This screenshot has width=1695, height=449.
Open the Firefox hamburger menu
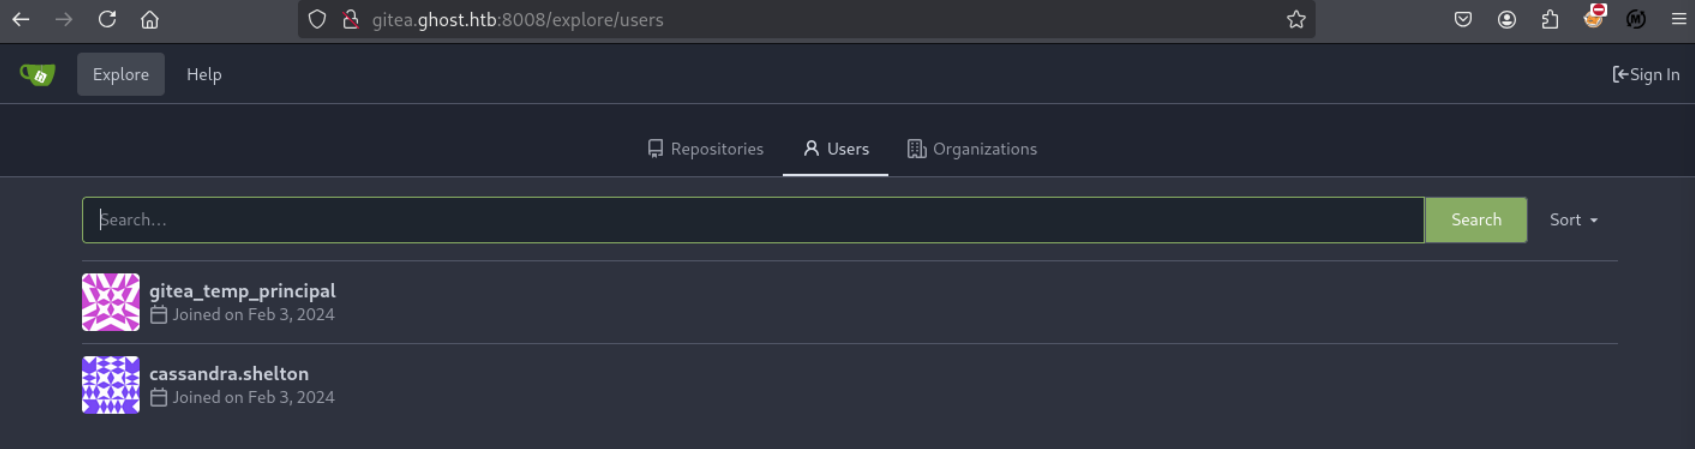[x=1678, y=19]
